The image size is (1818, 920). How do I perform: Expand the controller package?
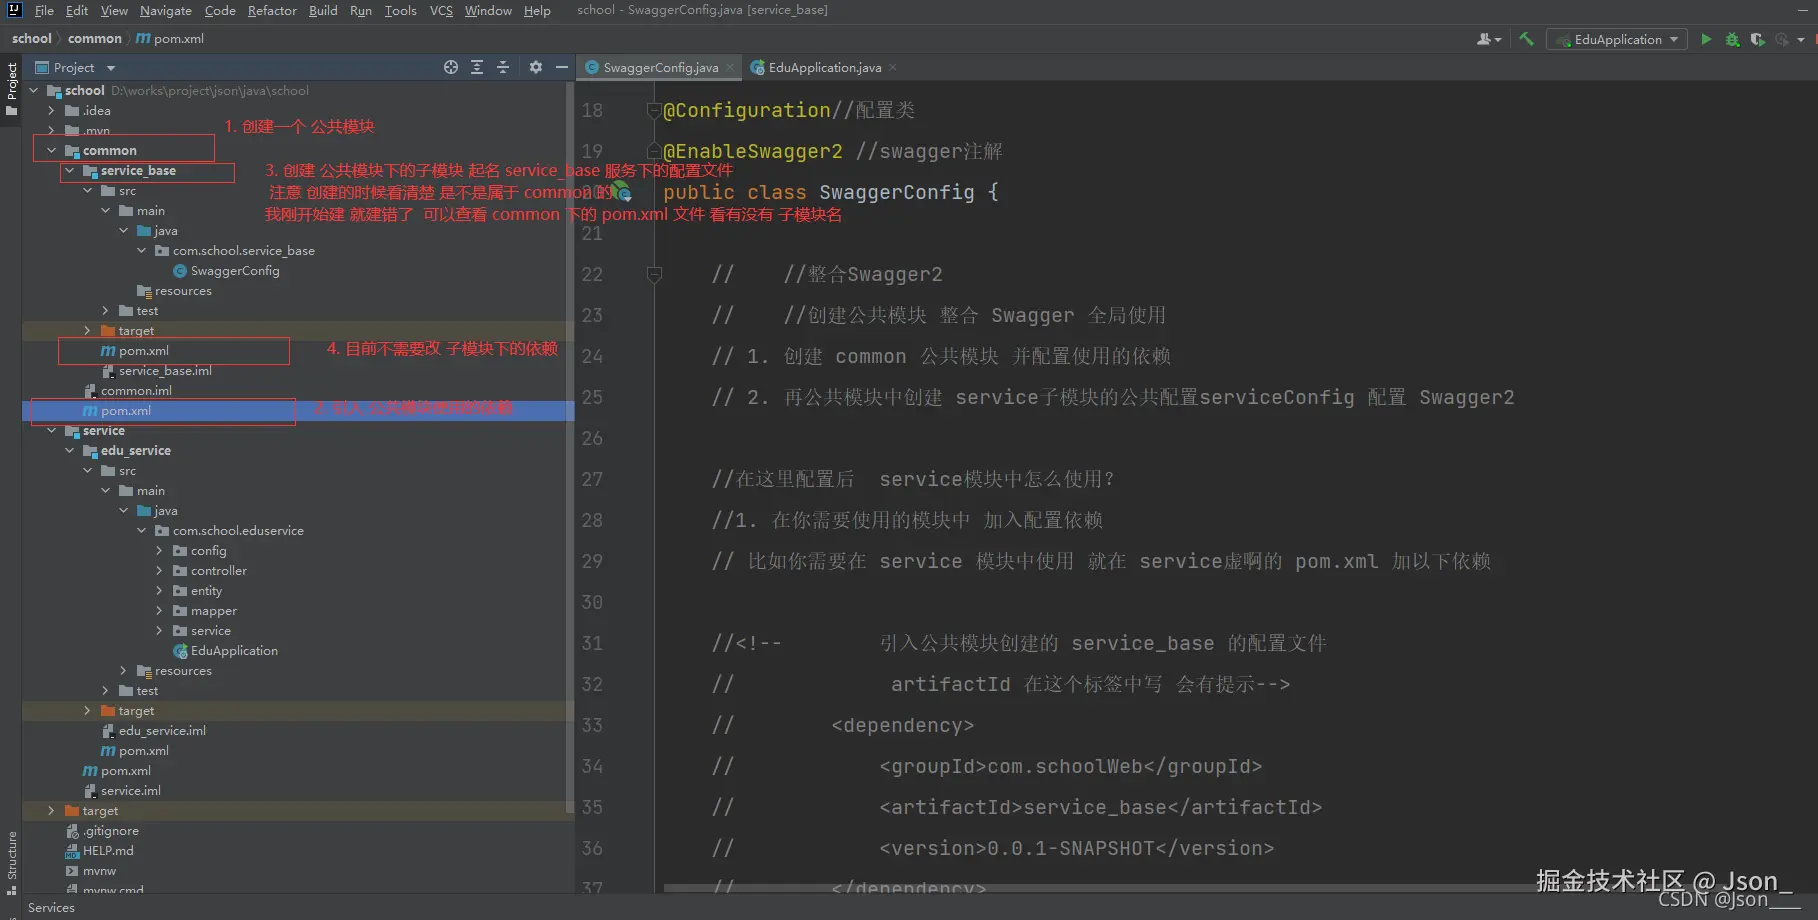[159, 571]
